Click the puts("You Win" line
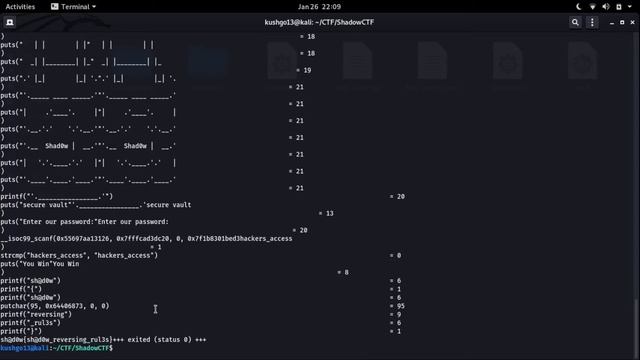The height and width of the screenshot is (360, 640). click(40, 264)
